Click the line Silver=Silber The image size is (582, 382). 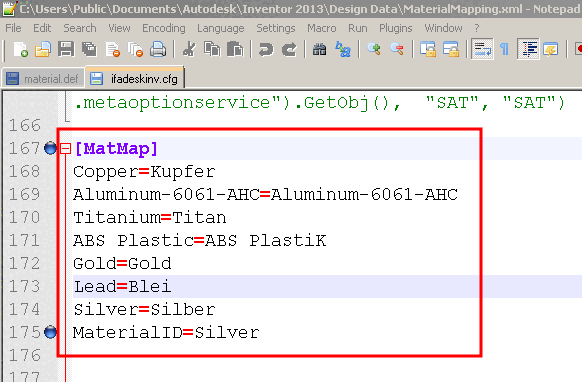[x=144, y=310]
